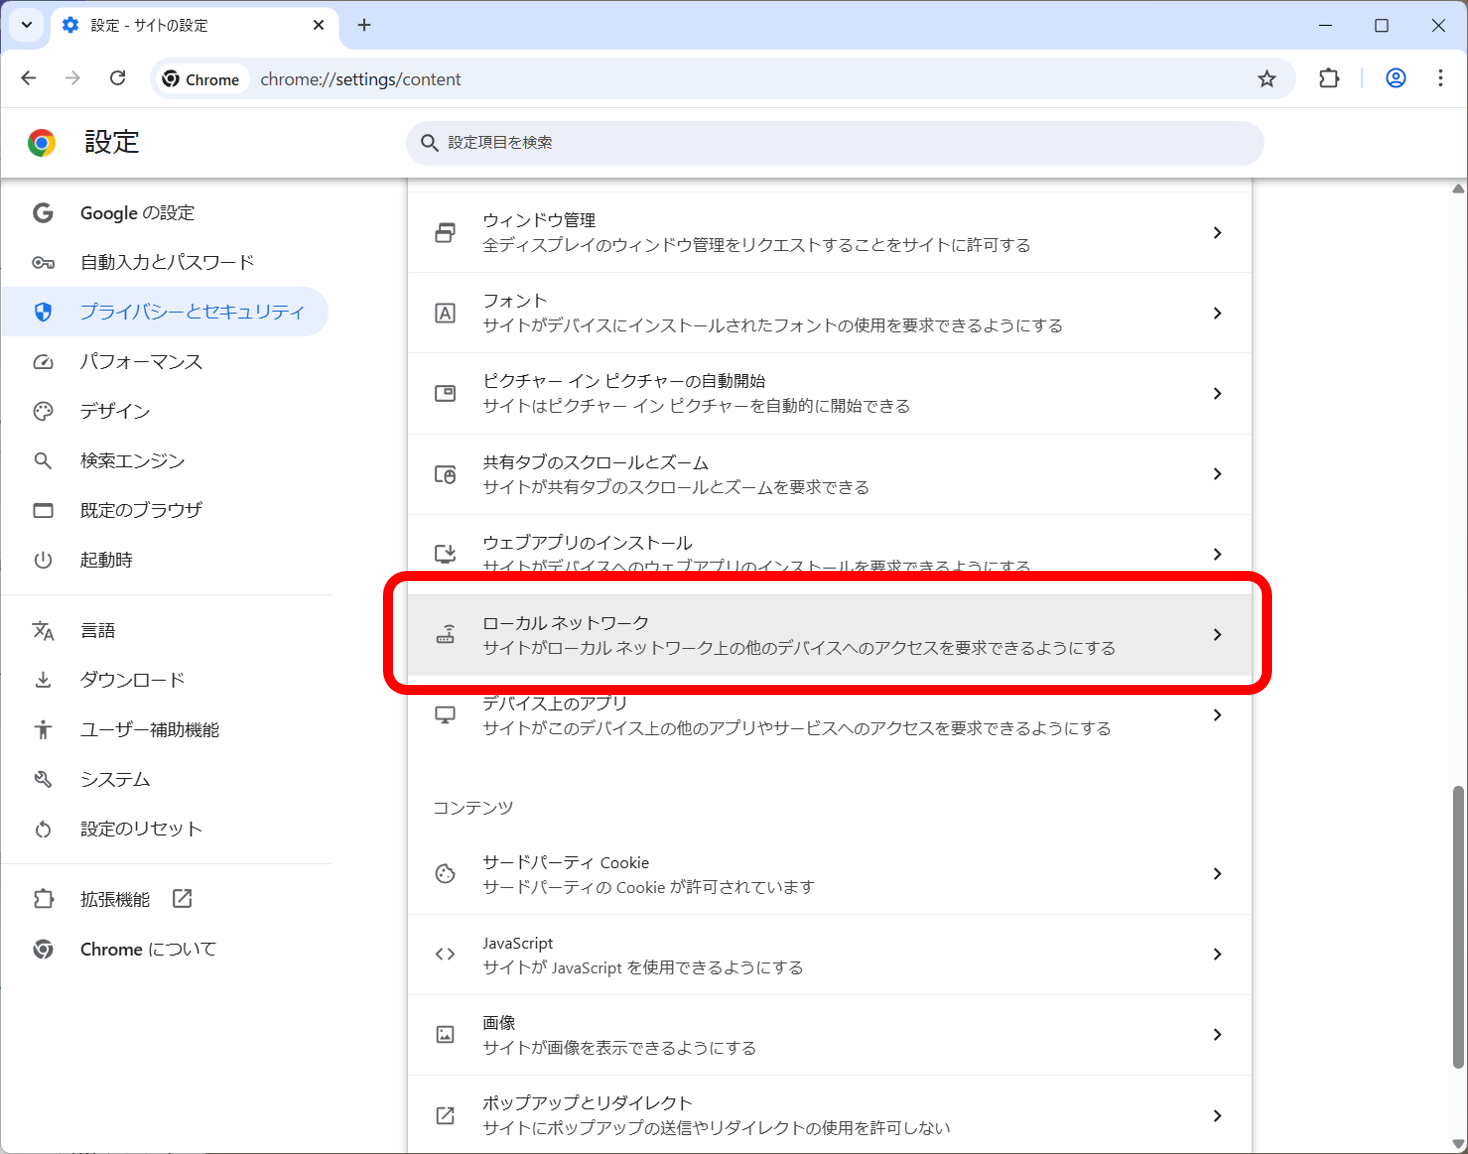
Task: Click the font A icon for フォント
Action: pos(445,313)
